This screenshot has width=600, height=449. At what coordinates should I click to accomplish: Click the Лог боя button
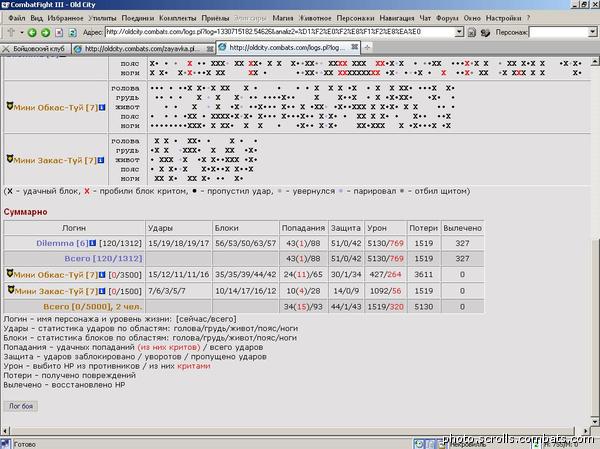(x=21, y=406)
